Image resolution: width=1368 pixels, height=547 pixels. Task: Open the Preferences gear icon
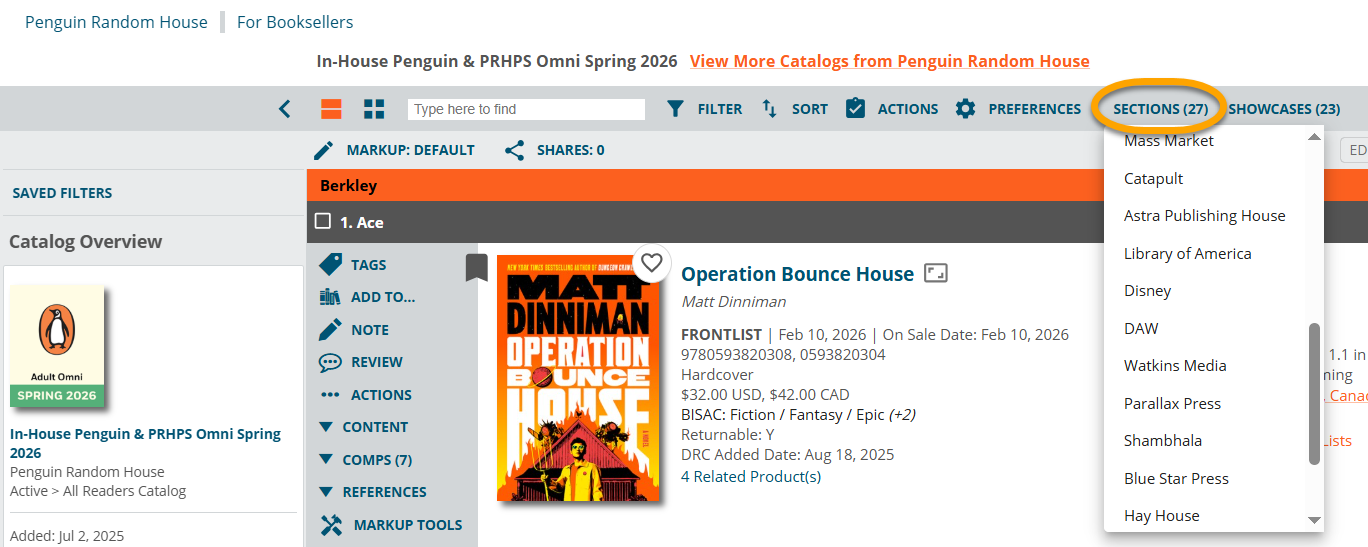click(965, 109)
